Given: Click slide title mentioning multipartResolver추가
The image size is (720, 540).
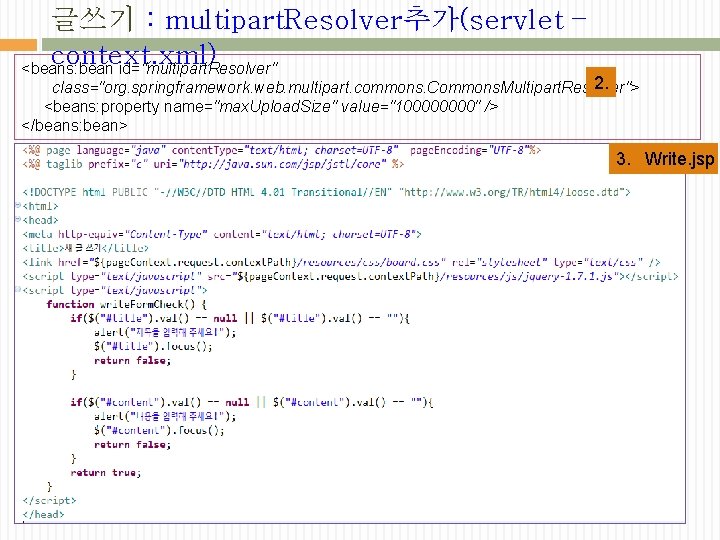Looking at the screenshot, I should [x=319, y=37].
